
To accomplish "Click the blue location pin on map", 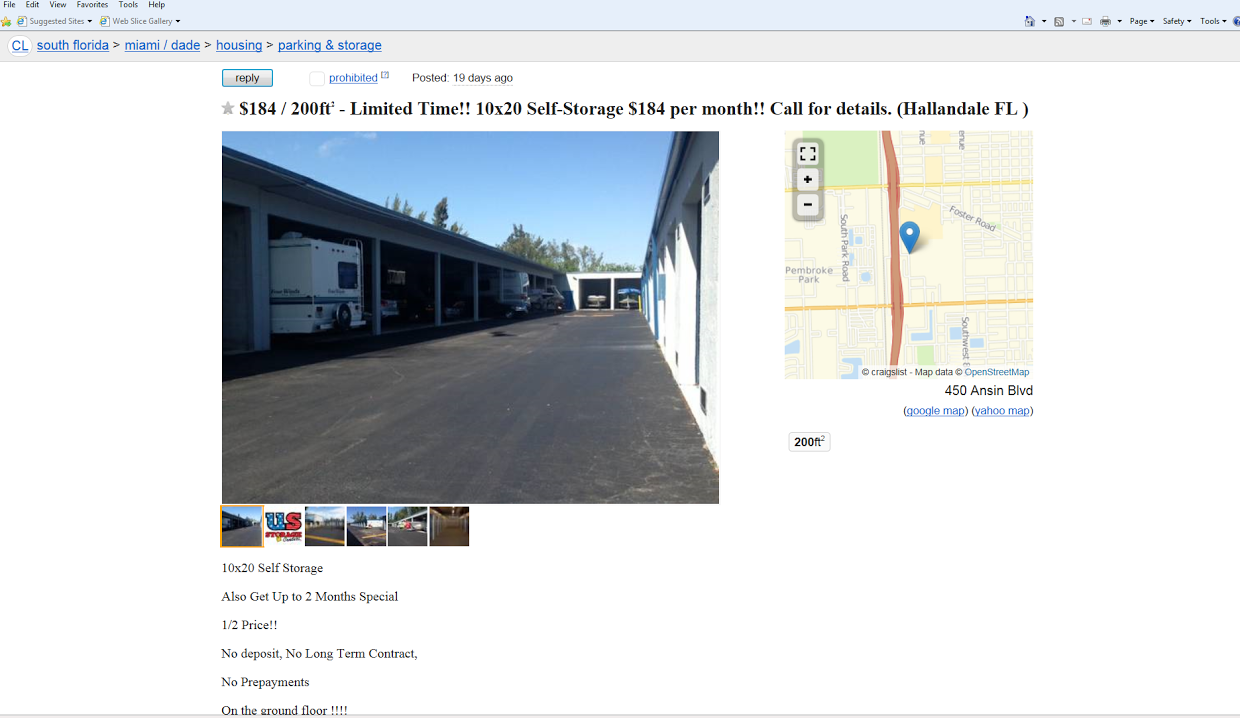I will (909, 237).
